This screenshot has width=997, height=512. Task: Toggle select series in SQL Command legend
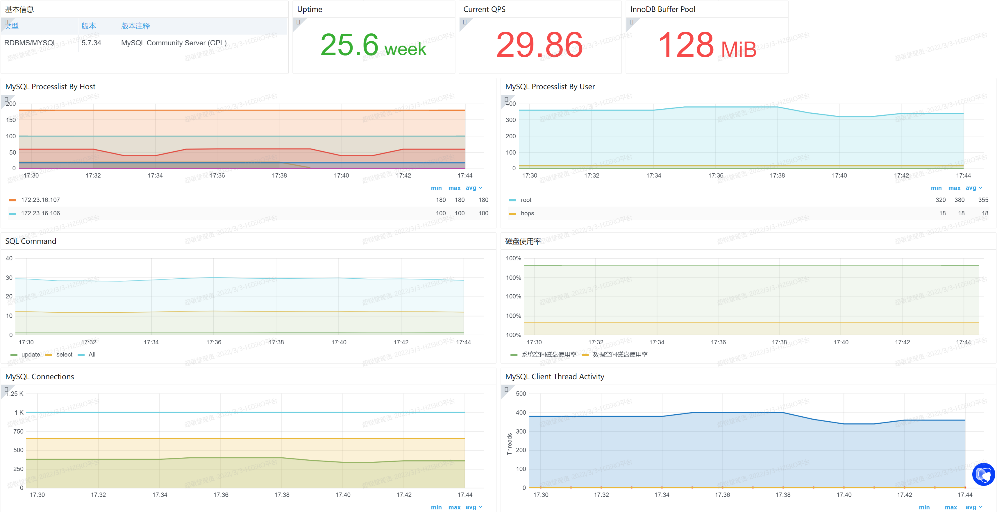coord(65,354)
